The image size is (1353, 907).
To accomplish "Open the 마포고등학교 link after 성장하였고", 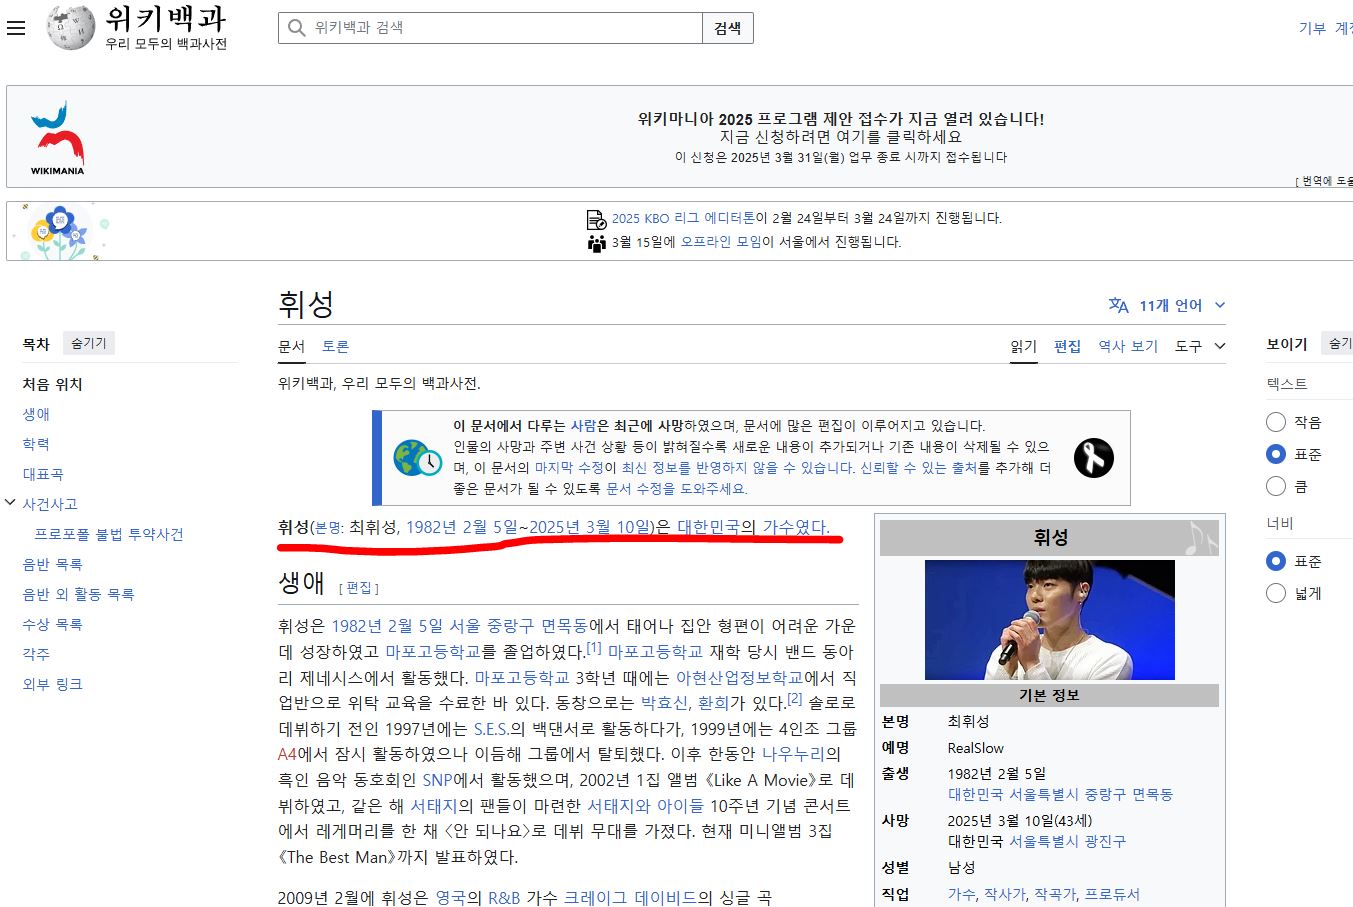I will (x=433, y=652).
